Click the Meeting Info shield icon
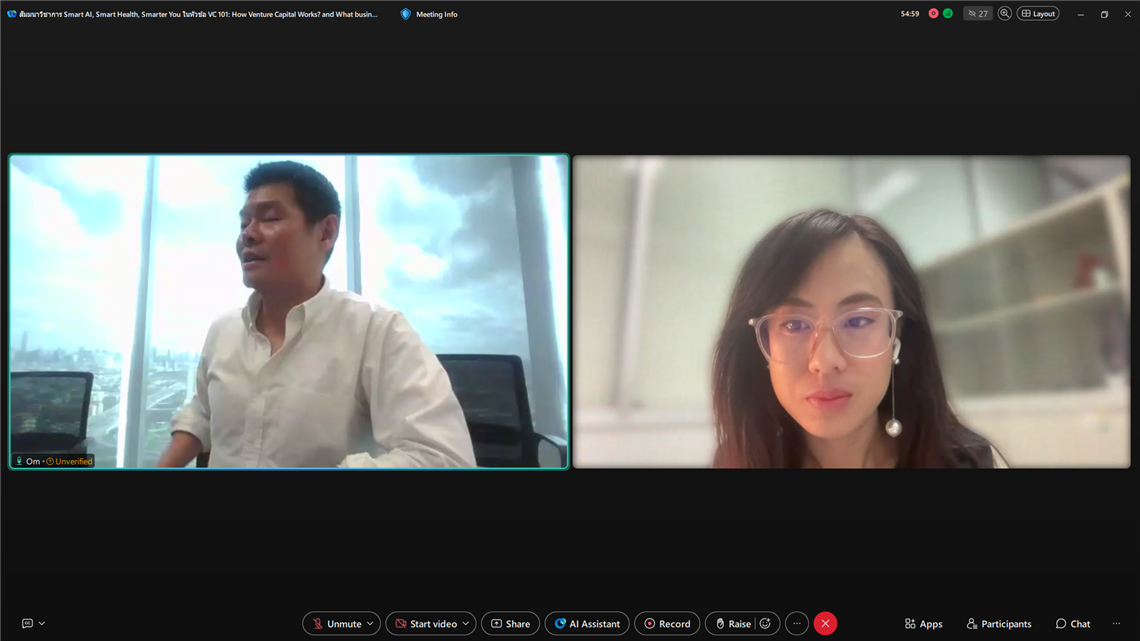Image resolution: width=1140 pixels, height=641 pixels. [405, 14]
